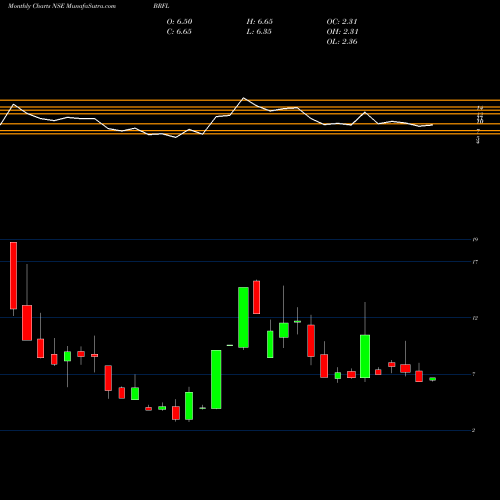The width and height of the screenshot is (500, 500).
Task: Click price axis label 7
Action: click(x=474, y=374)
